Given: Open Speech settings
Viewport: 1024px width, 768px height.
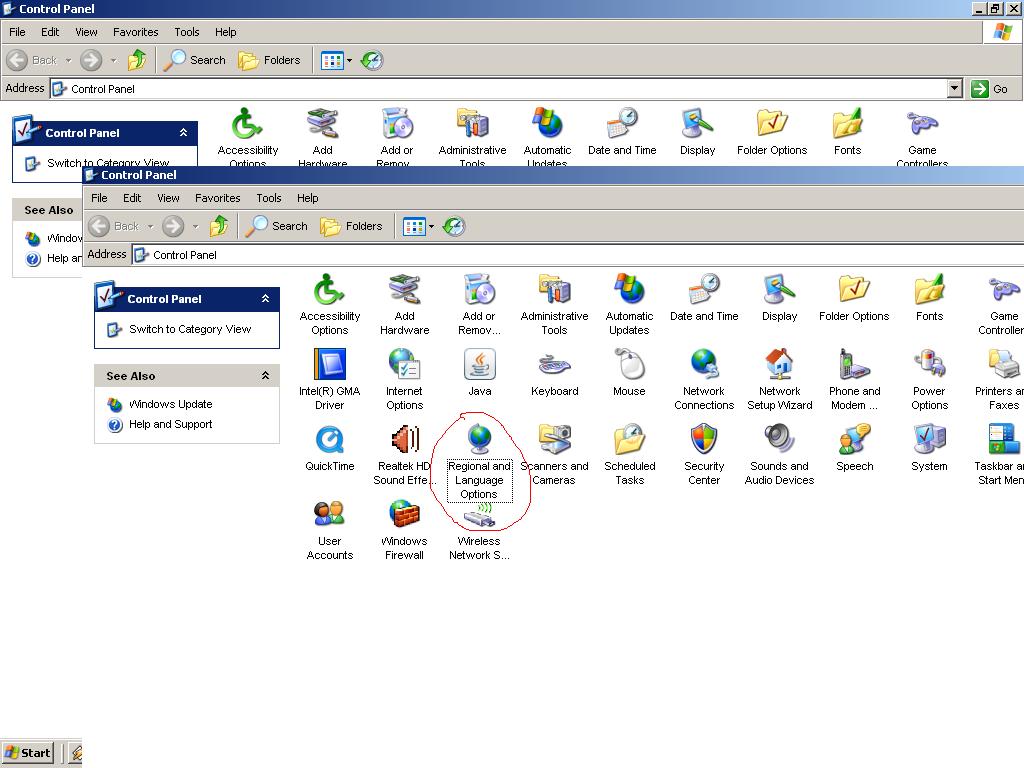Looking at the screenshot, I should coord(854,448).
